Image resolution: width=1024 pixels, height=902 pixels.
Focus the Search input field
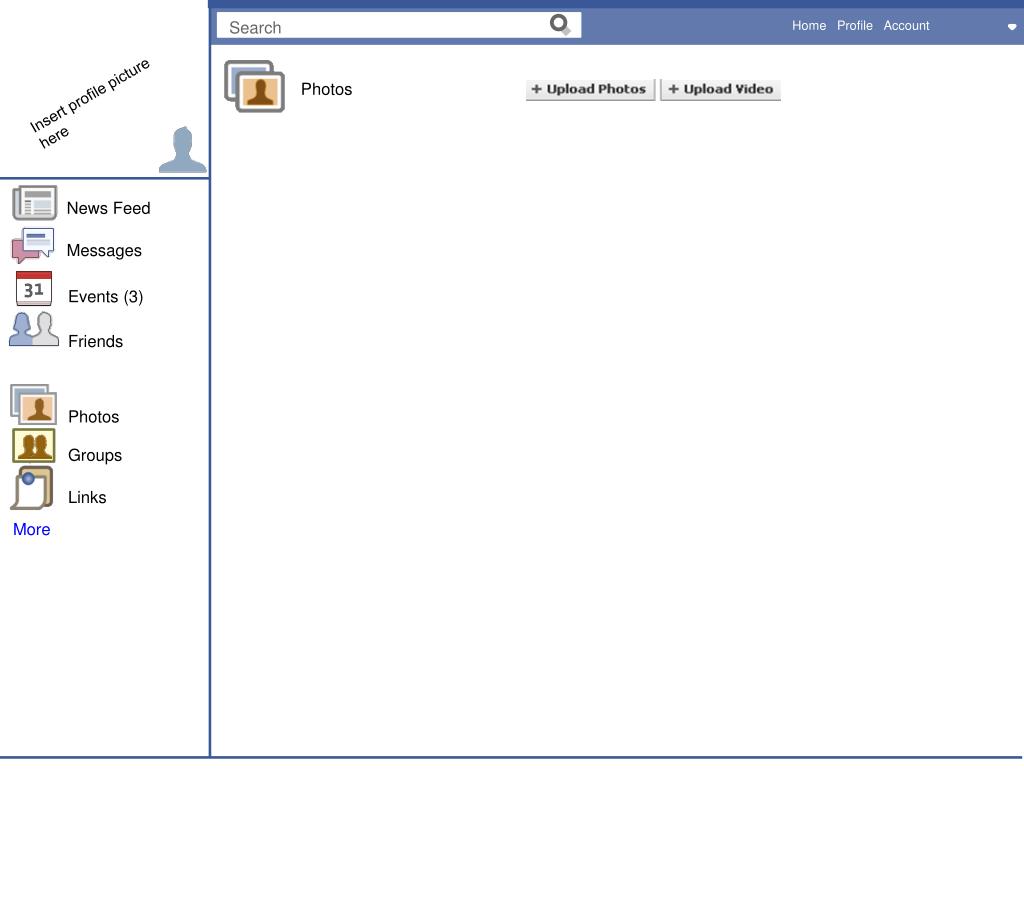pos(398,25)
